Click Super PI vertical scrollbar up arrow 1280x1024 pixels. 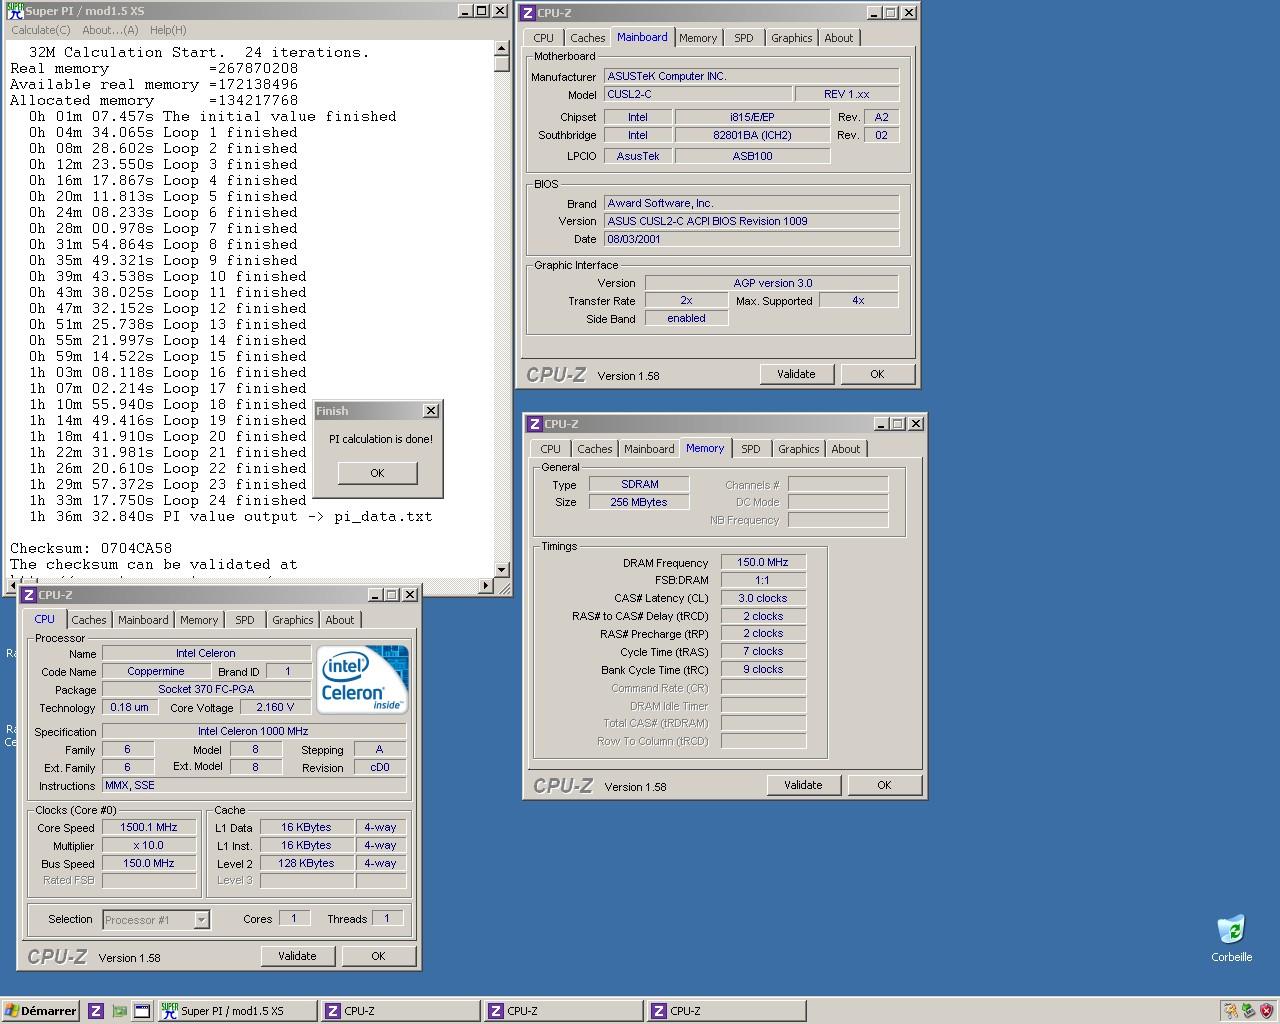pos(502,47)
